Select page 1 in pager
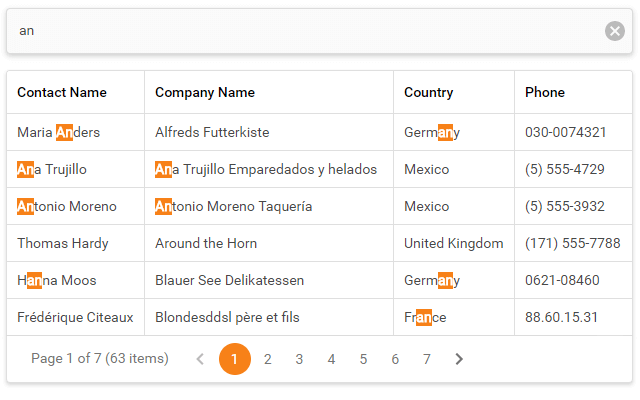 point(235,359)
